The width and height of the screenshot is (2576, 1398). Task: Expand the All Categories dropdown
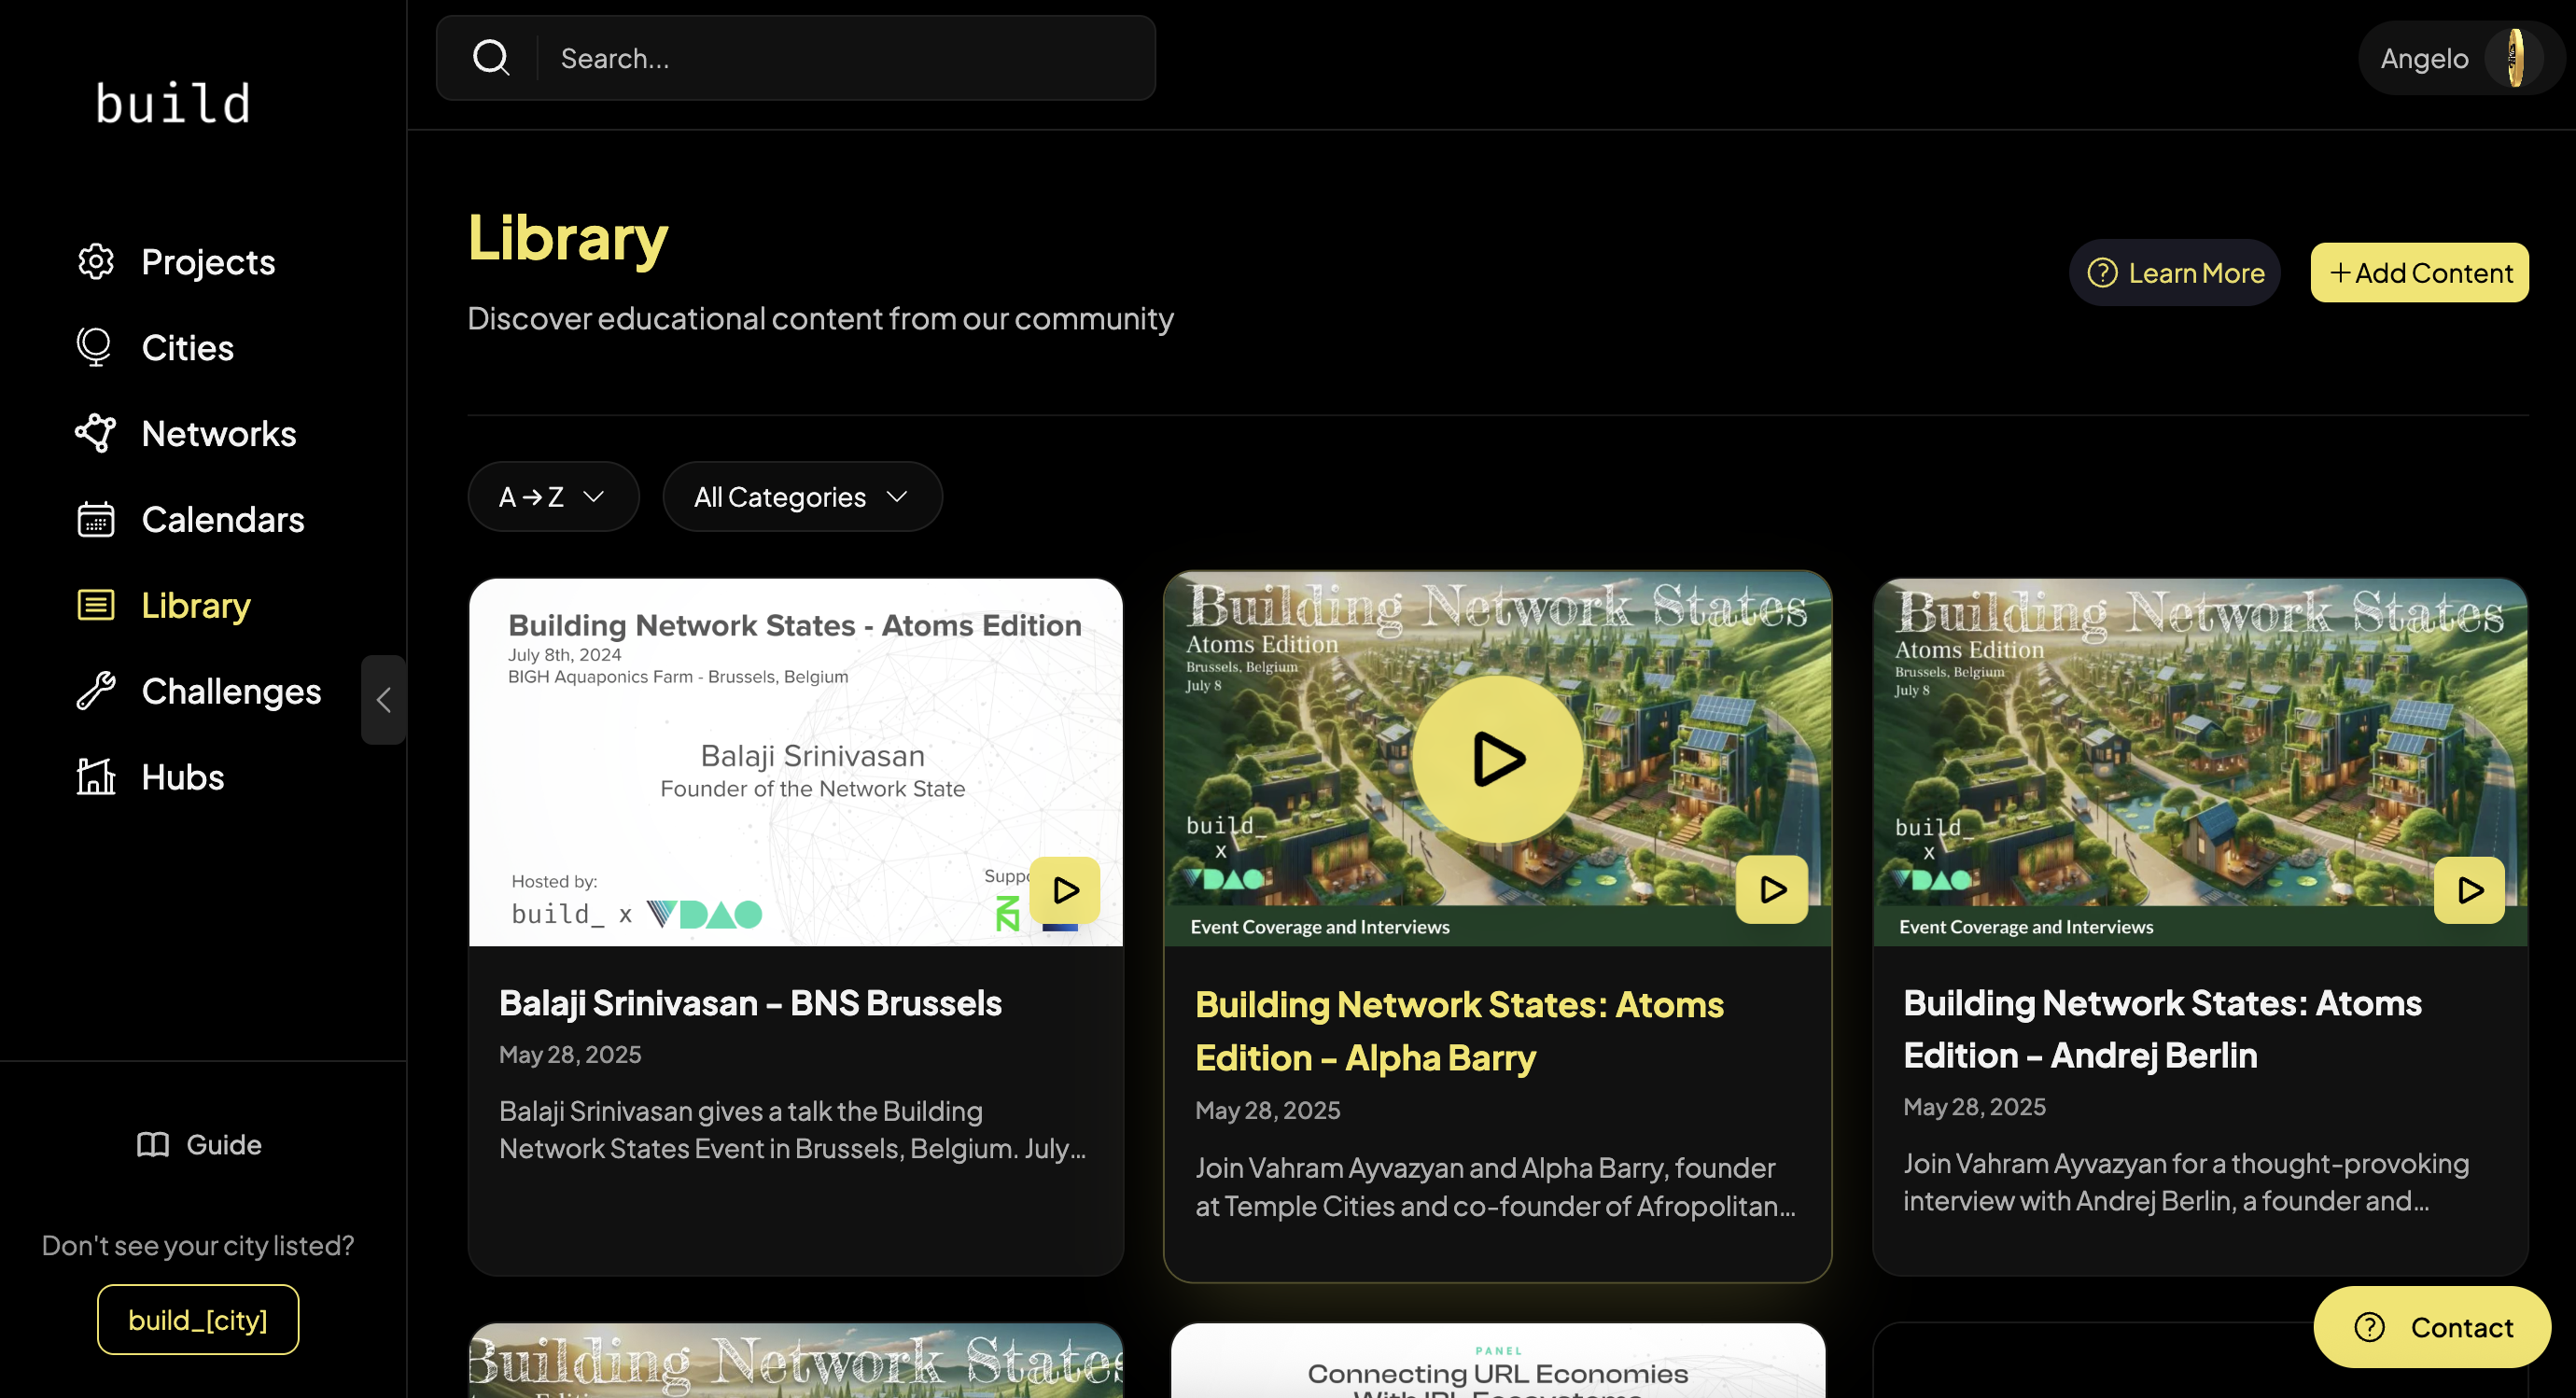[x=801, y=497]
